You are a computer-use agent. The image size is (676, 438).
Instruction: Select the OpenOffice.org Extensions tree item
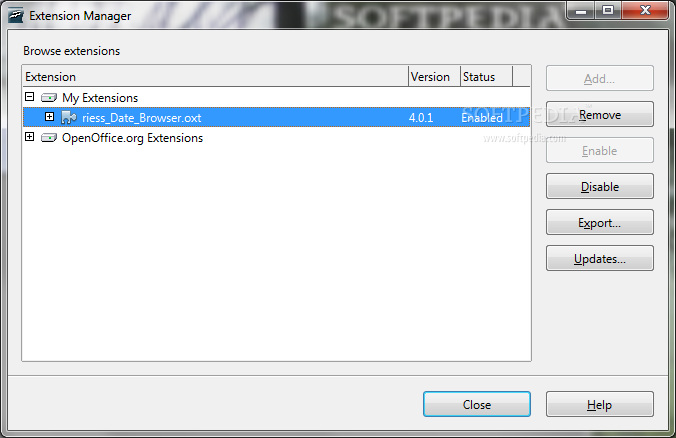pyautogui.click(x=132, y=138)
